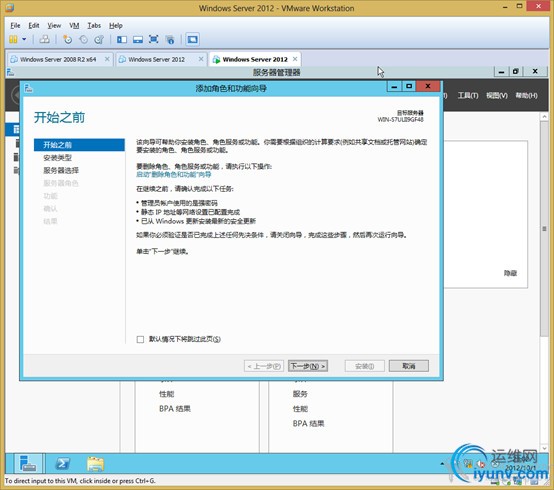Open the Tabs menu

[x=94, y=25]
